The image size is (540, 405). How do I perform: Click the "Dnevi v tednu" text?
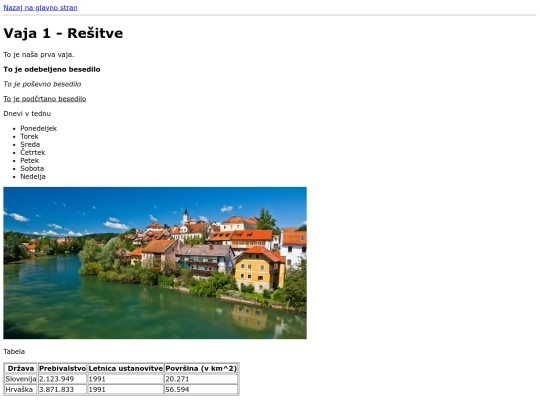pos(27,114)
